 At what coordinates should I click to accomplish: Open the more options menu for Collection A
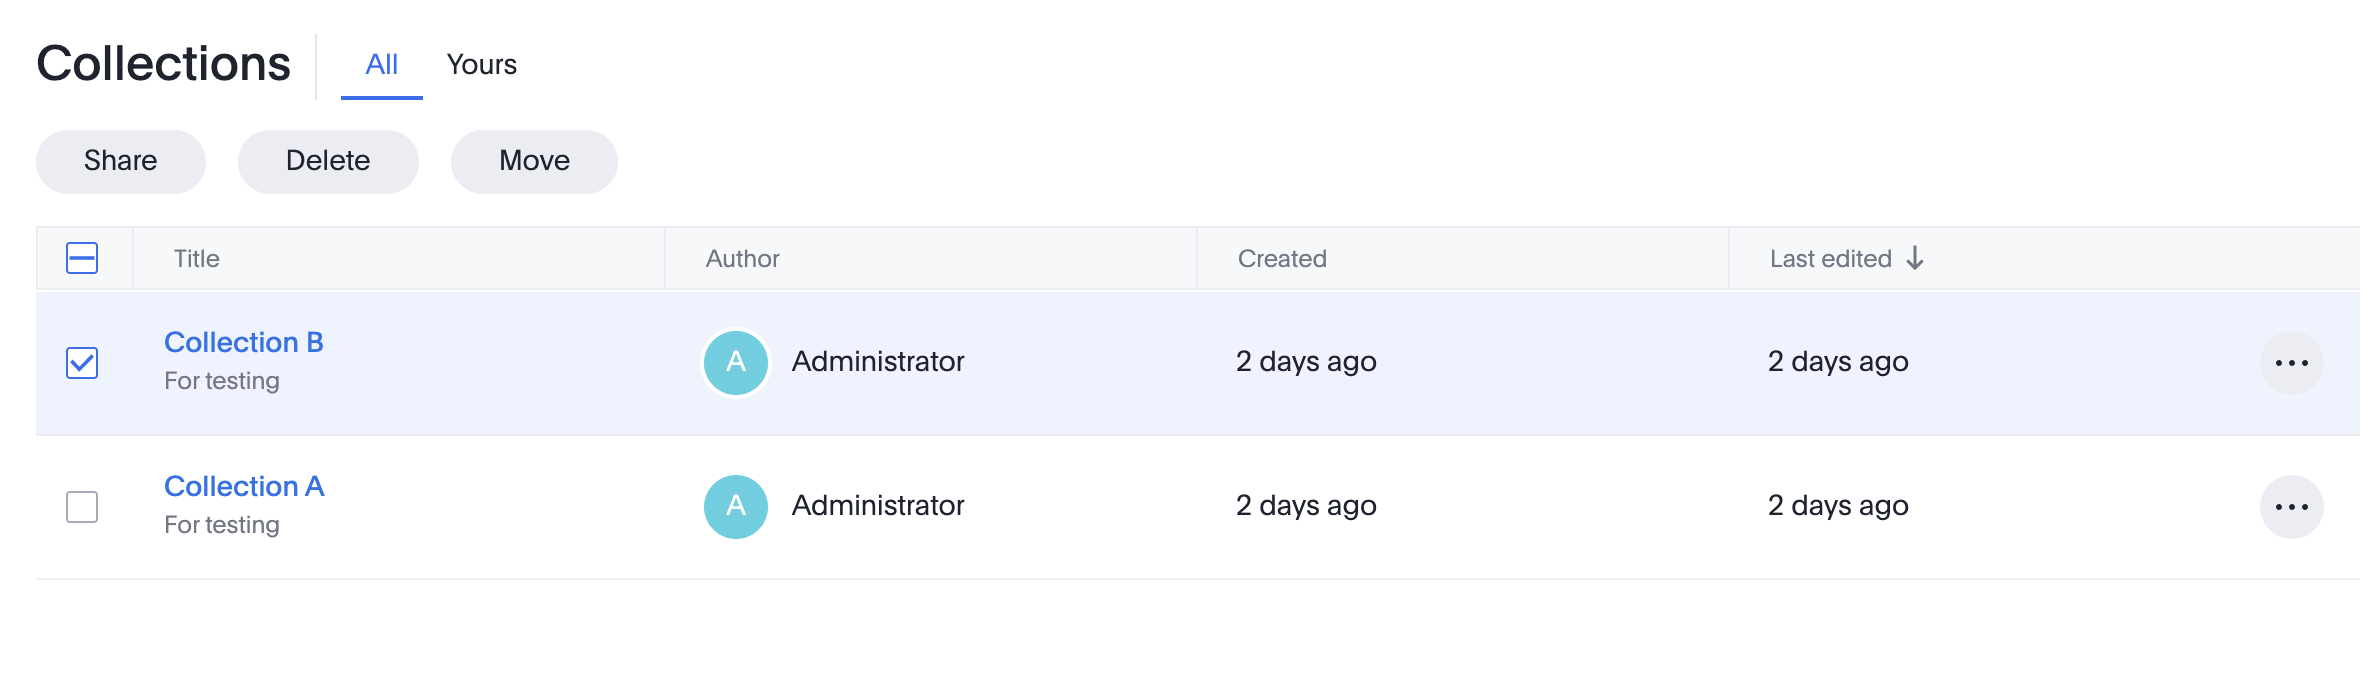2291,507
